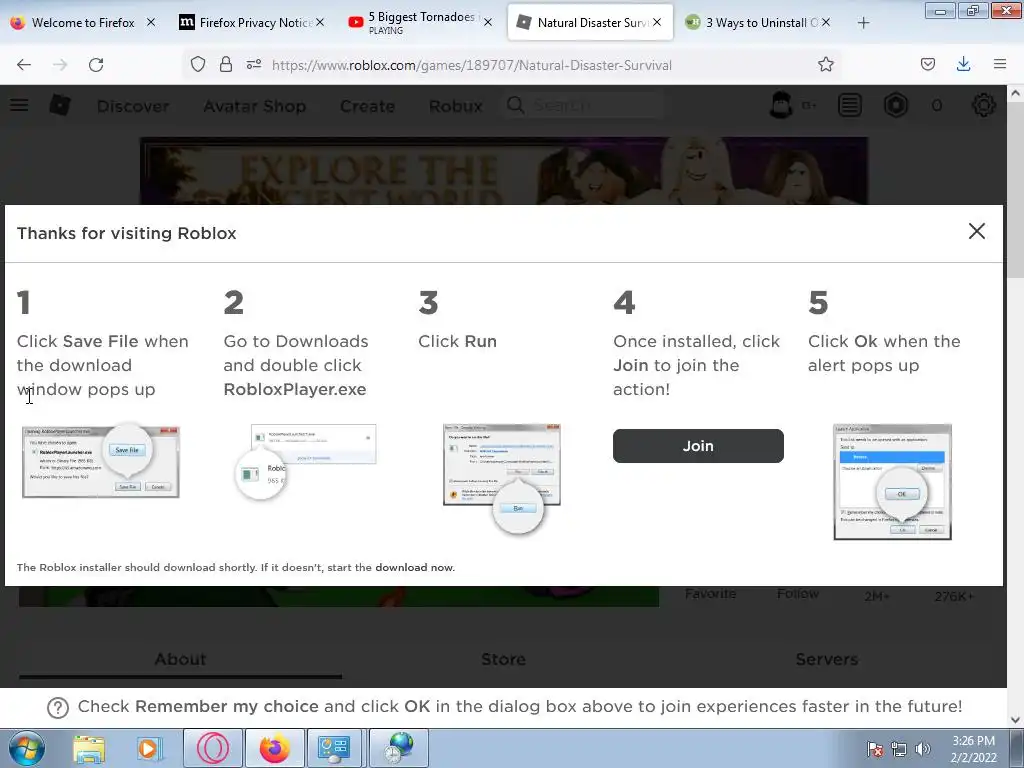
Task: Select the Natural Disaster Survival tab
Action: point(590,23)
